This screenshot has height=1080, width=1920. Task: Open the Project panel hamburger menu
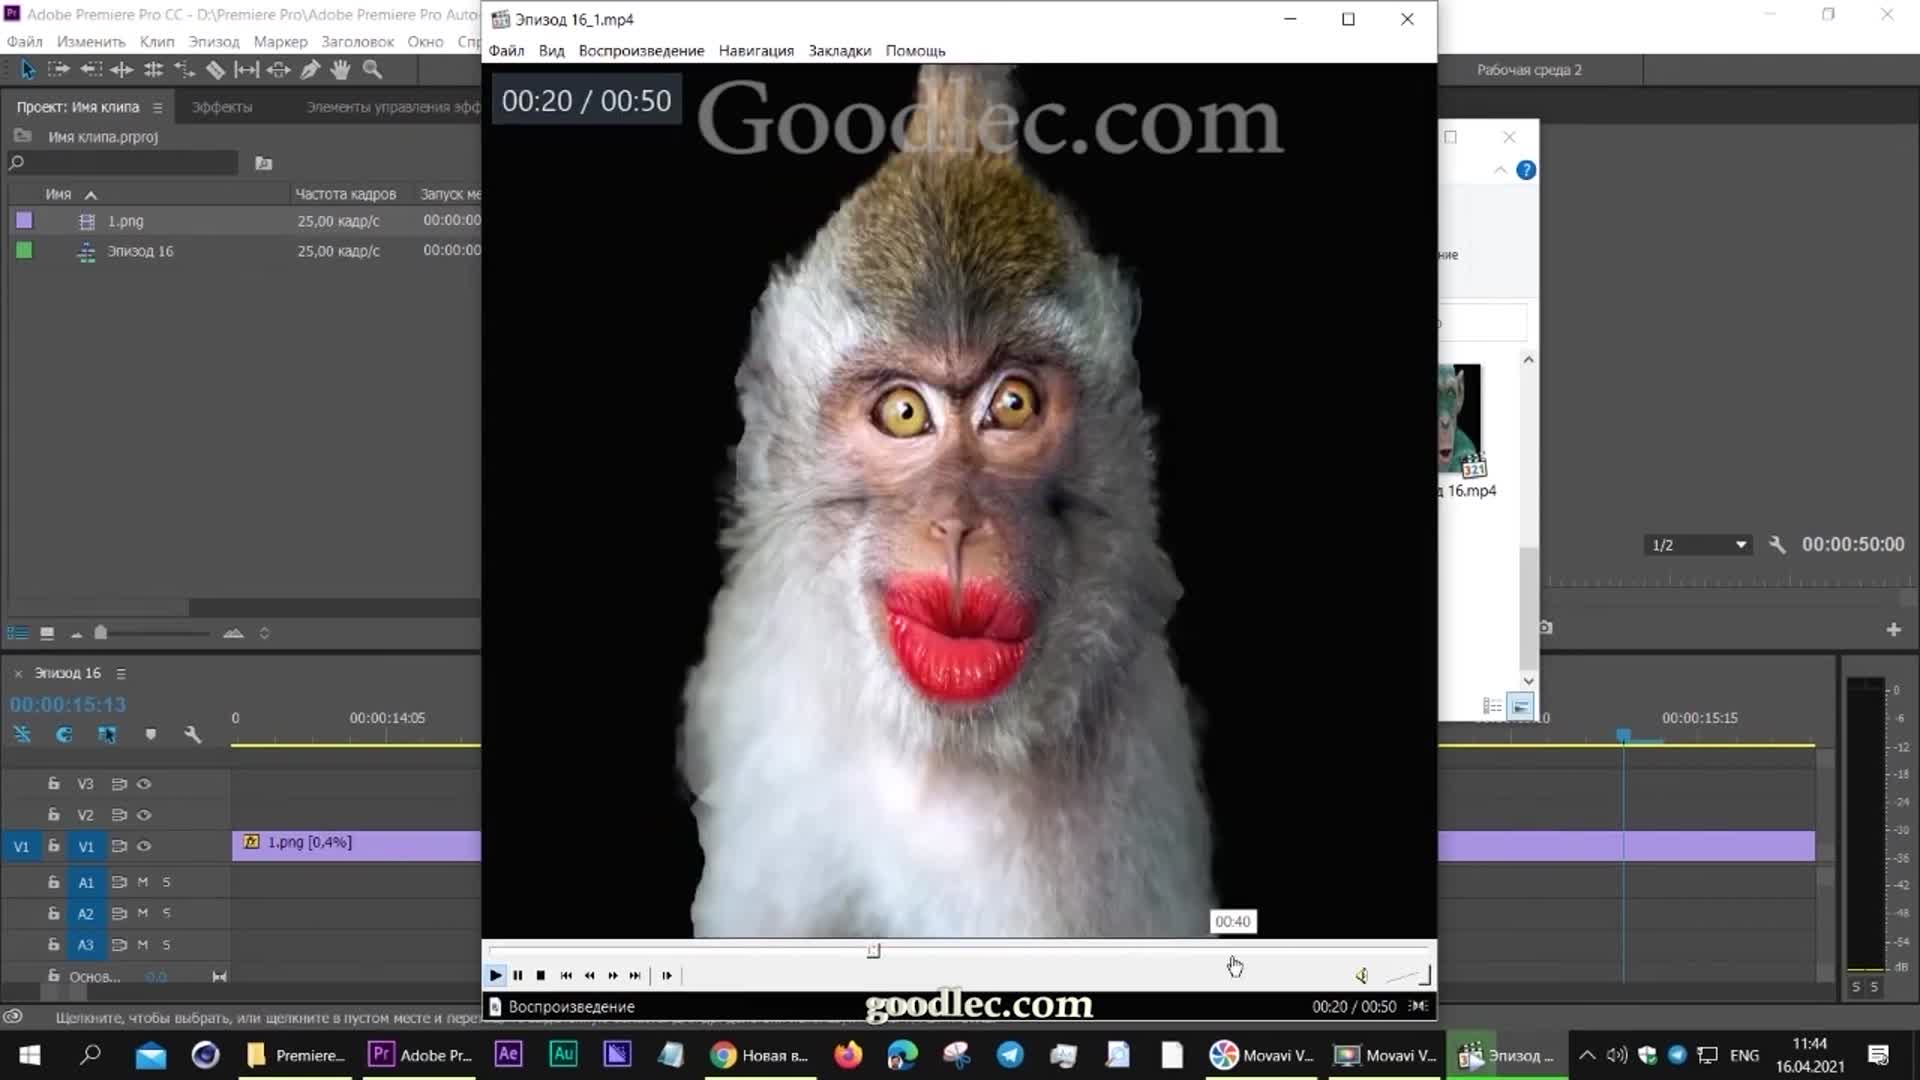point(157,107)
